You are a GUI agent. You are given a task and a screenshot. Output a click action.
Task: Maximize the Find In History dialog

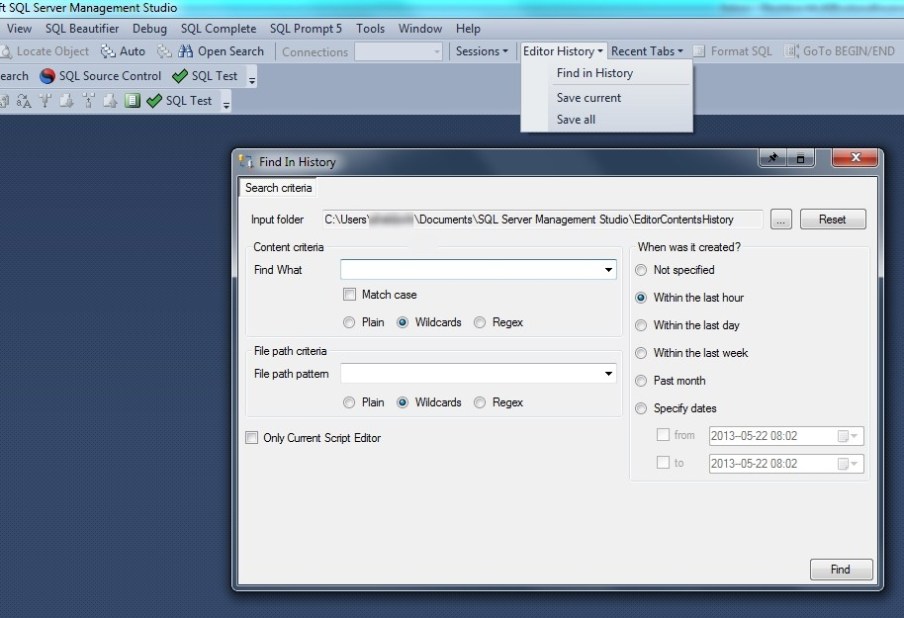click(800, 157)
